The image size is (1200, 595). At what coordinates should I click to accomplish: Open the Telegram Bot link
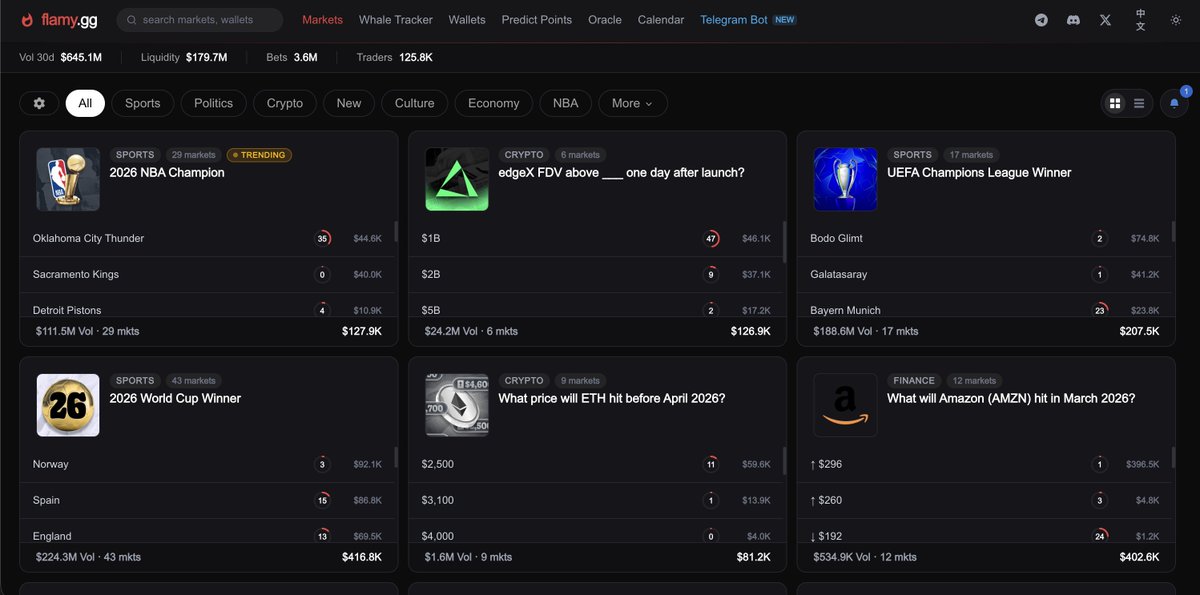coord(748,20)
